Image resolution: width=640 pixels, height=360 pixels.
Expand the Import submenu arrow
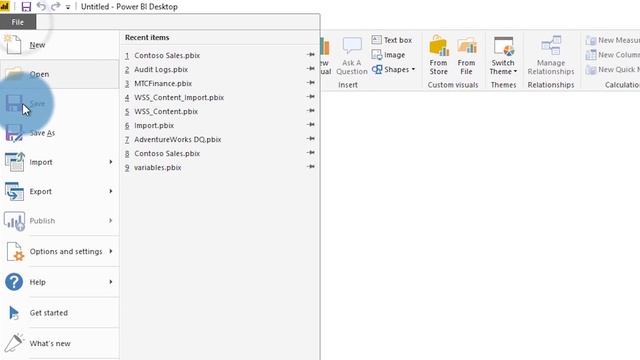tap(111, 162)
